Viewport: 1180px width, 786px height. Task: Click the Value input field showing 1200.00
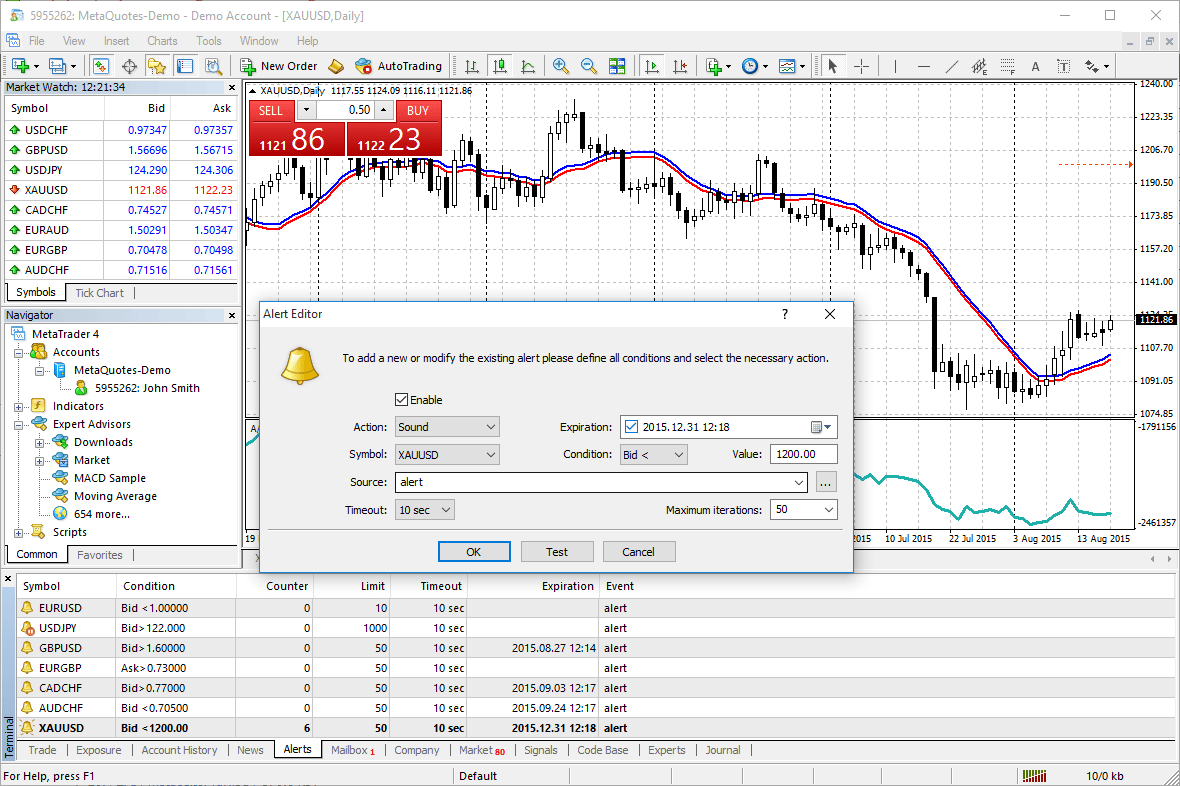(x=803, y=454)
